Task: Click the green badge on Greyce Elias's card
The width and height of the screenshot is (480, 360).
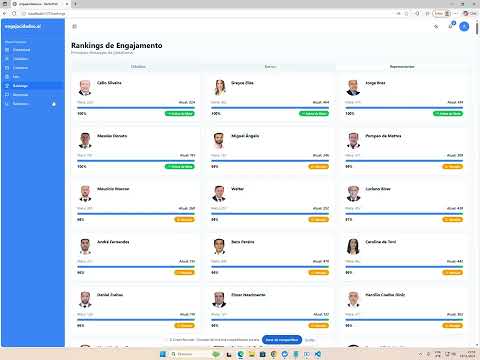Action: (x=314, y=114)
